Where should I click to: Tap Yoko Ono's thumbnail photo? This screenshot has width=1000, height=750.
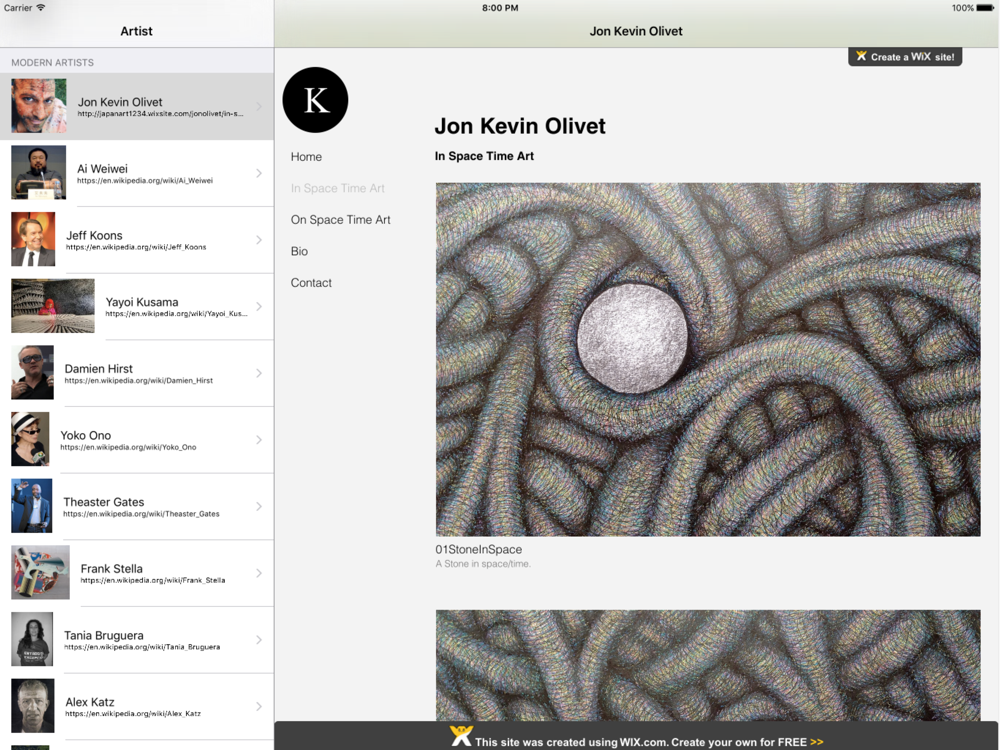[x=30, y=439]
